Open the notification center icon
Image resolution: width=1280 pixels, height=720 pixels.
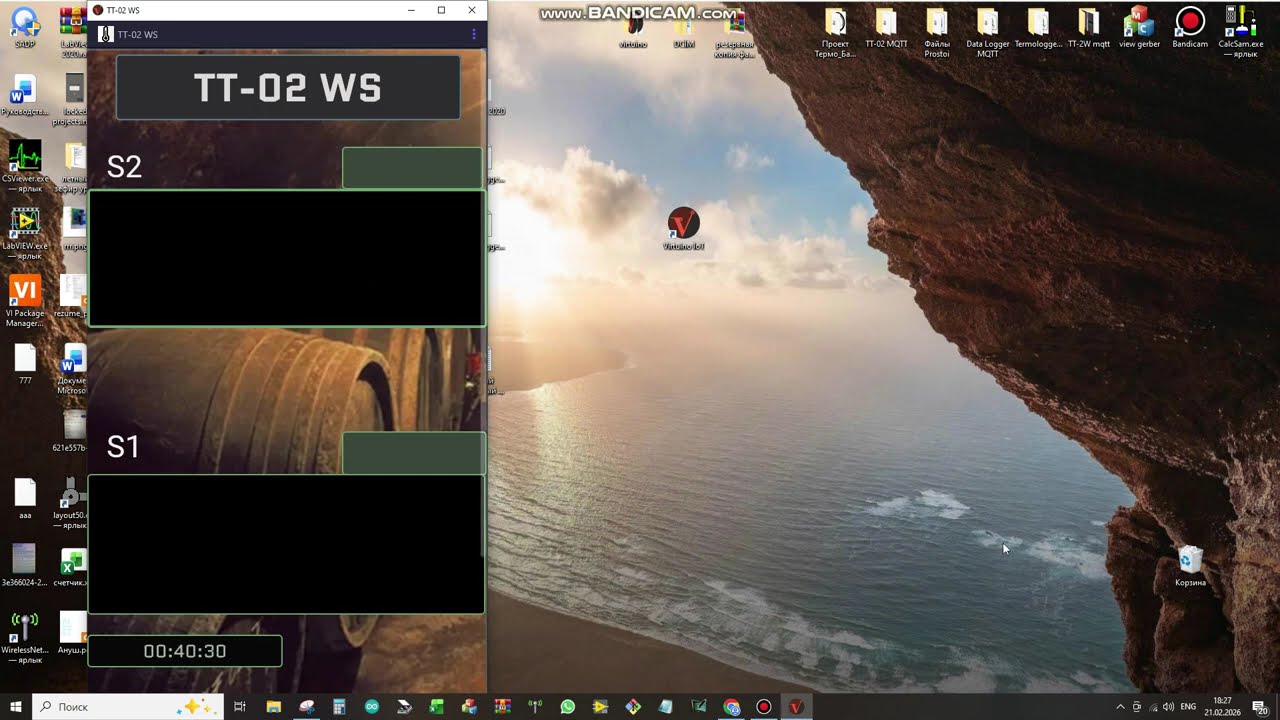pyautogui.click(x=1259, y=707)
